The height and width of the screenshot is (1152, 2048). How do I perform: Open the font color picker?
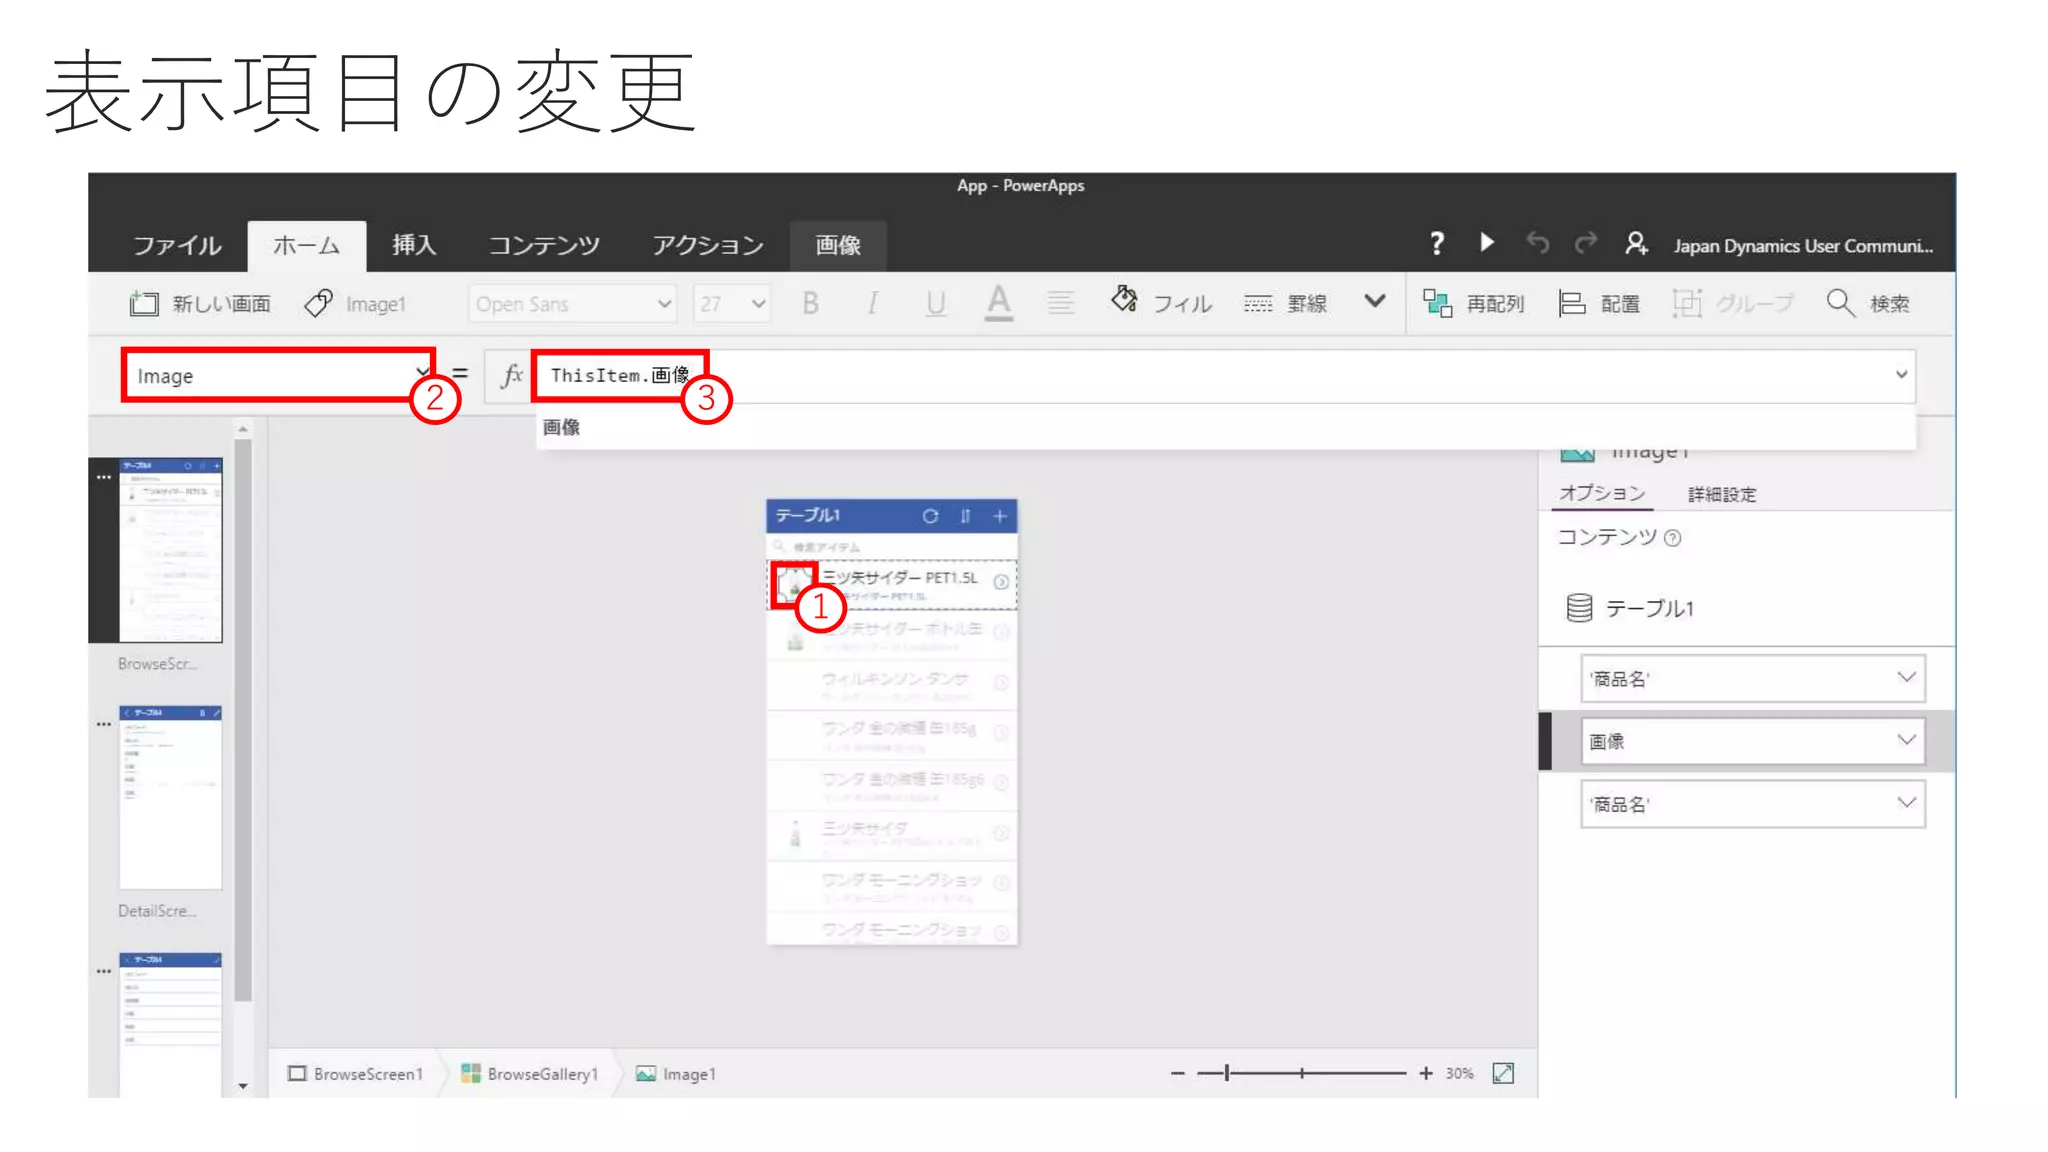pos(999,303)
